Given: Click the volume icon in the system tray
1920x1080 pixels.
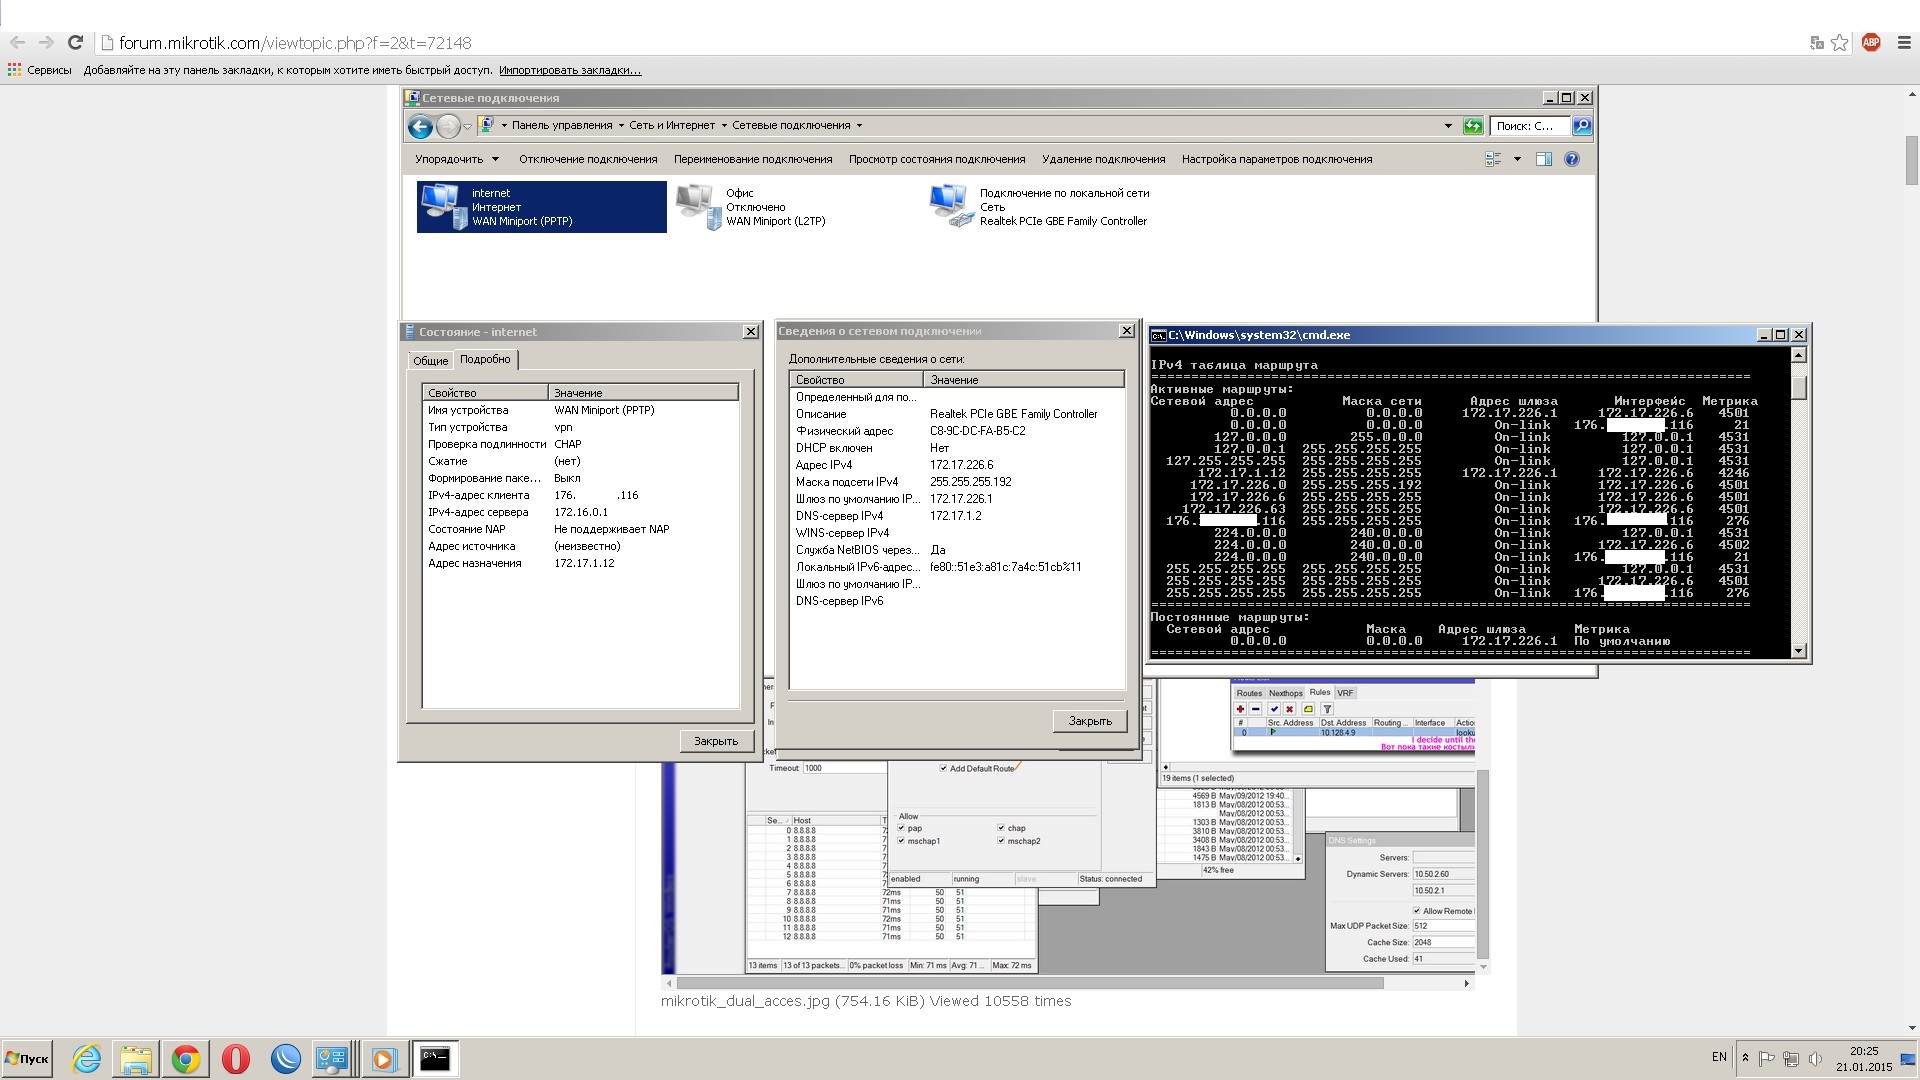Looking at the screenshot, I should (x=1815, y=1058).
